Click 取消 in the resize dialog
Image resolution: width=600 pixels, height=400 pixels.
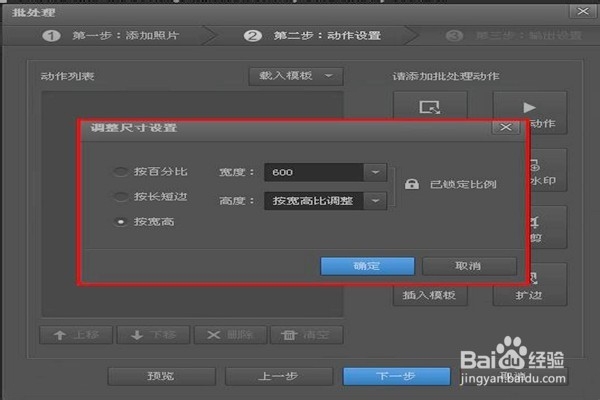point(469,266)
